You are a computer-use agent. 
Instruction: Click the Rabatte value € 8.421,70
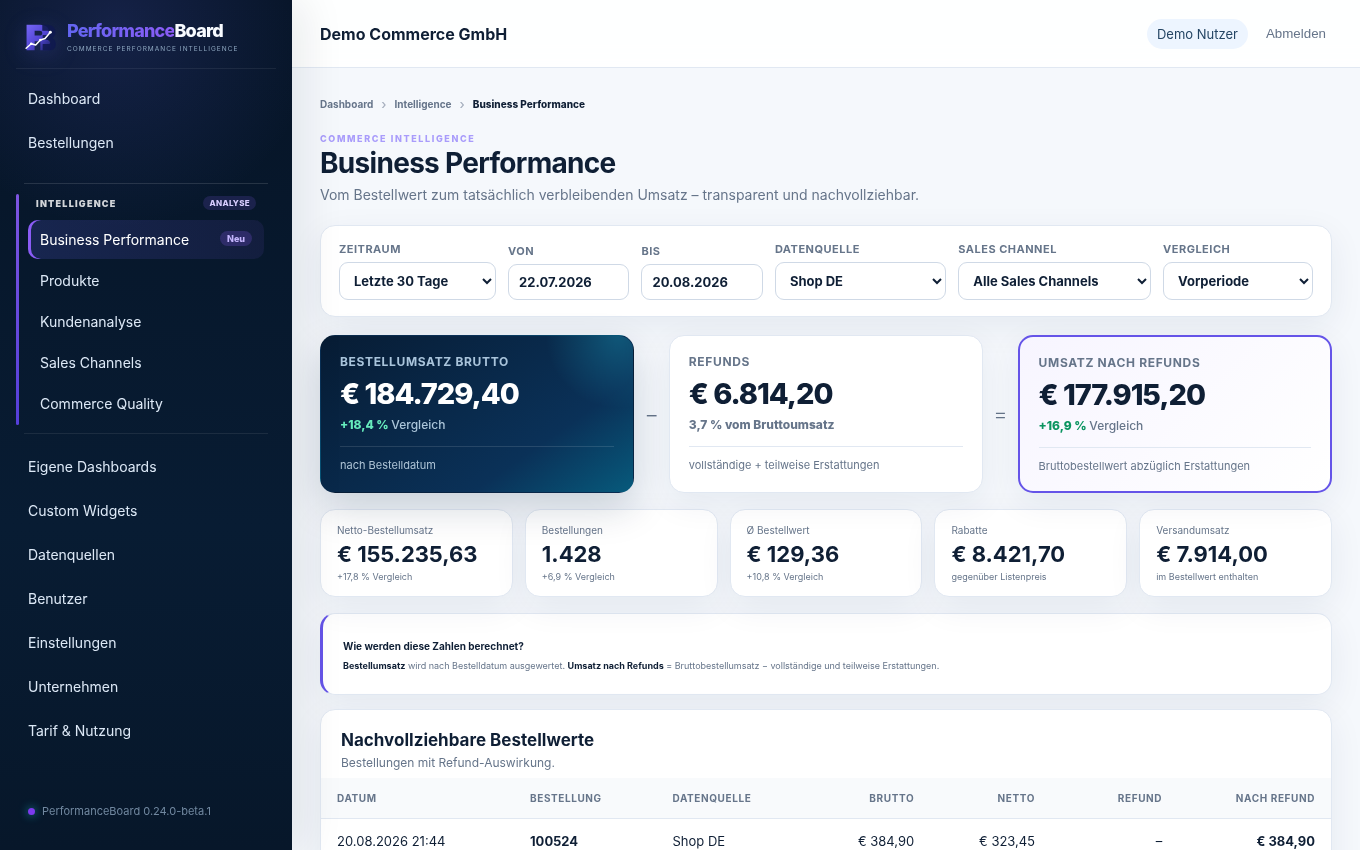[1008, 554]
